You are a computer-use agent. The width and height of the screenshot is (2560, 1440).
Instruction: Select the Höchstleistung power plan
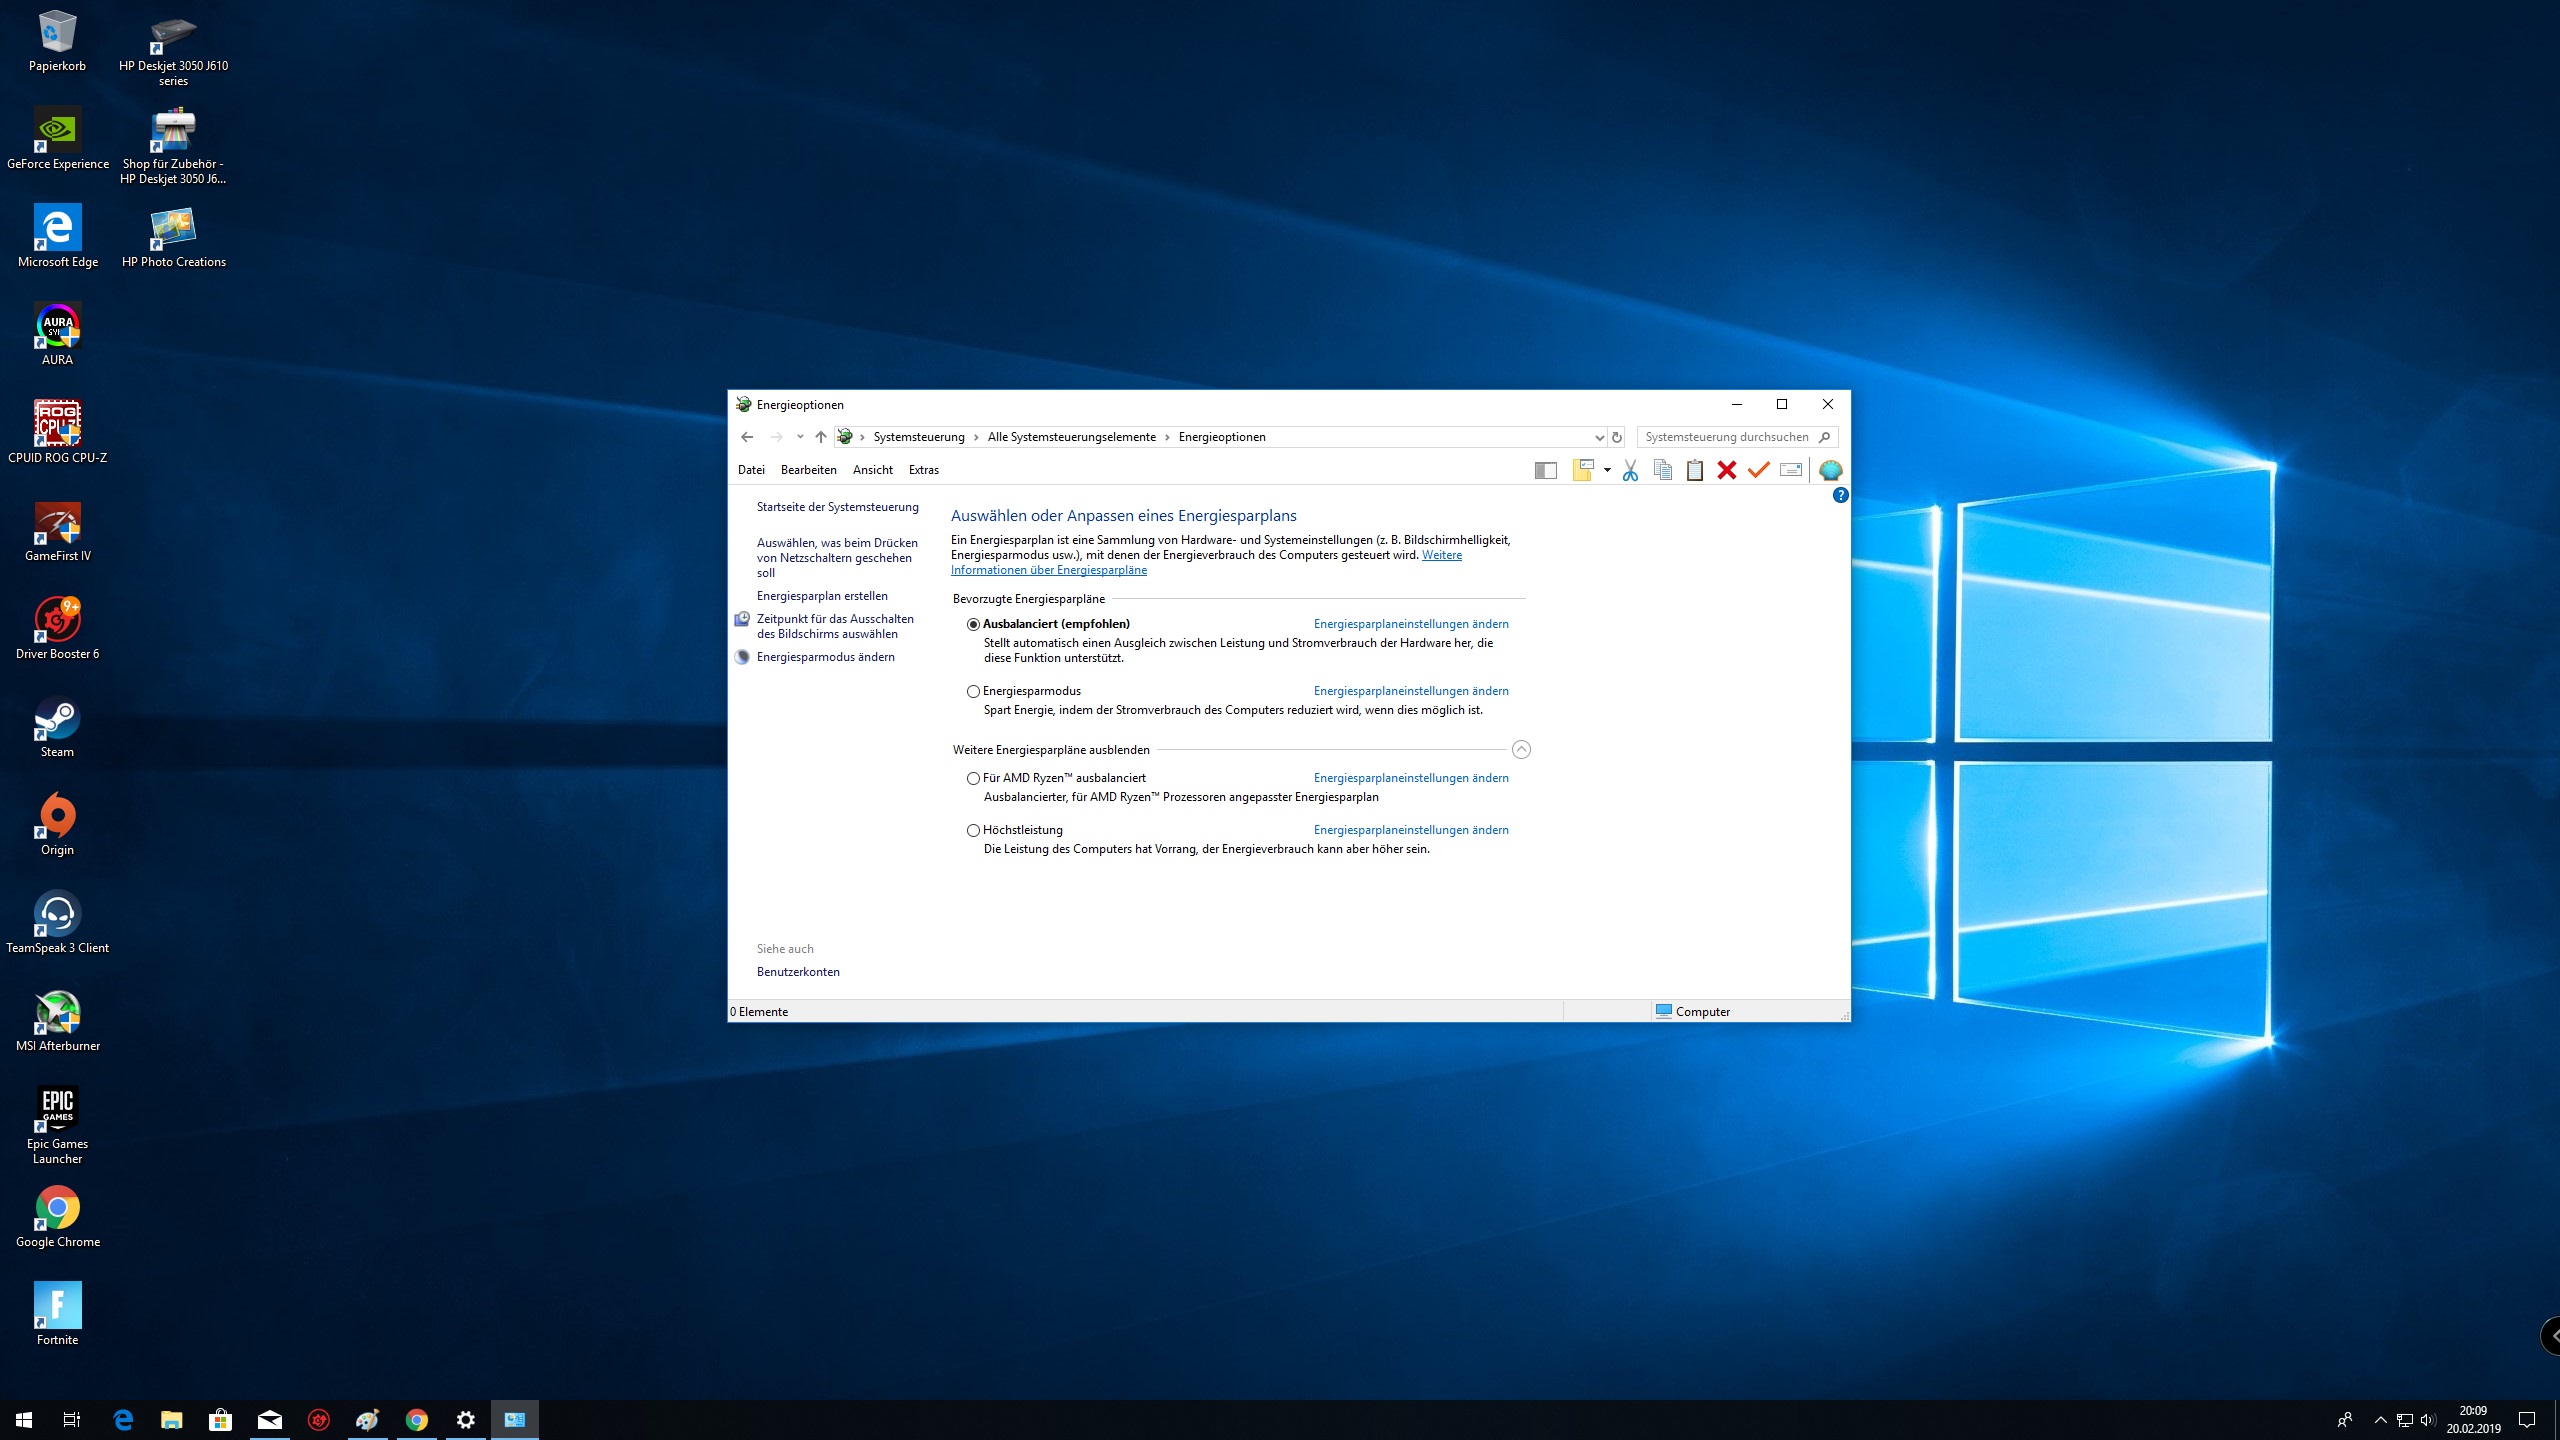(973, 830)
